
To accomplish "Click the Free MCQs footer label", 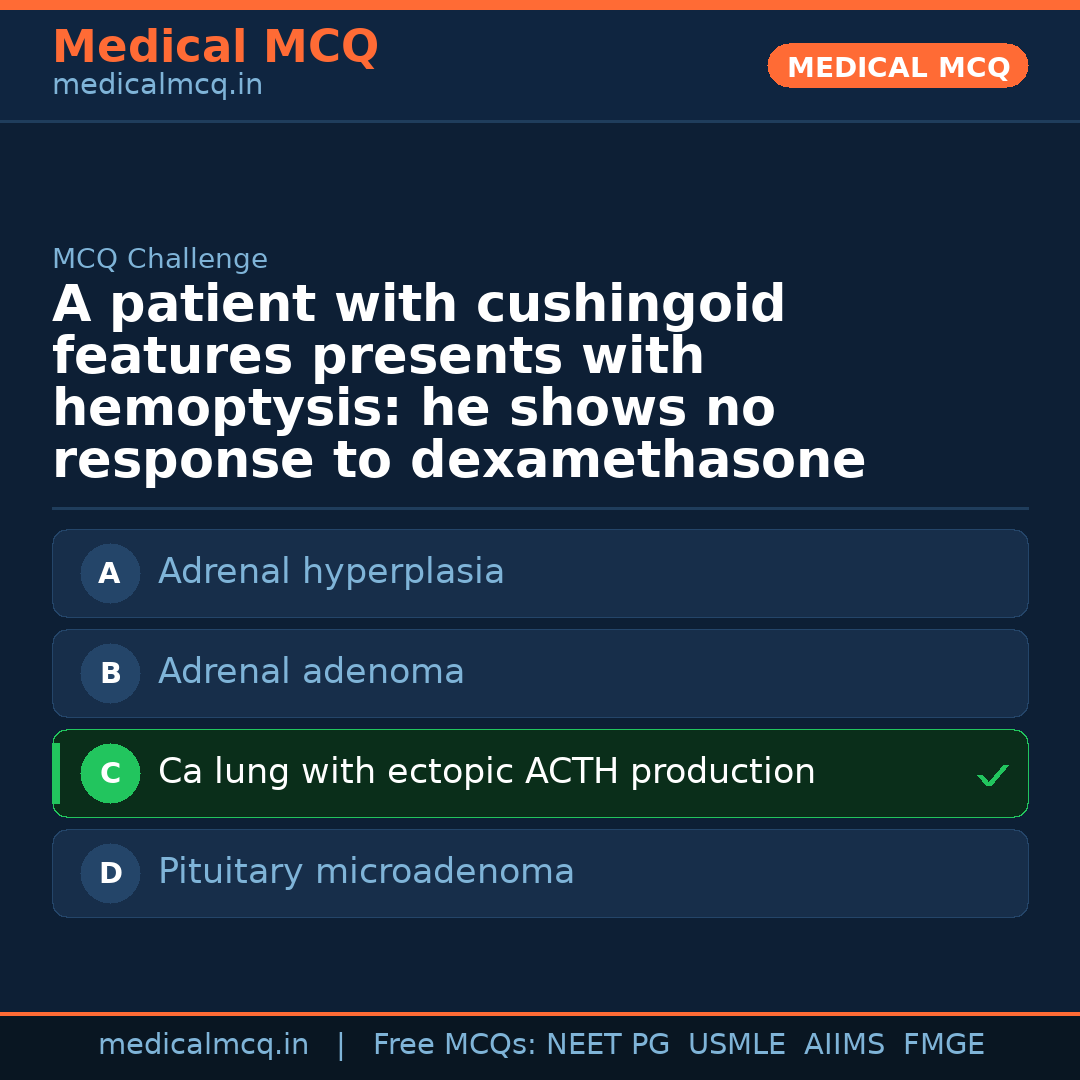I will 454,1045.
